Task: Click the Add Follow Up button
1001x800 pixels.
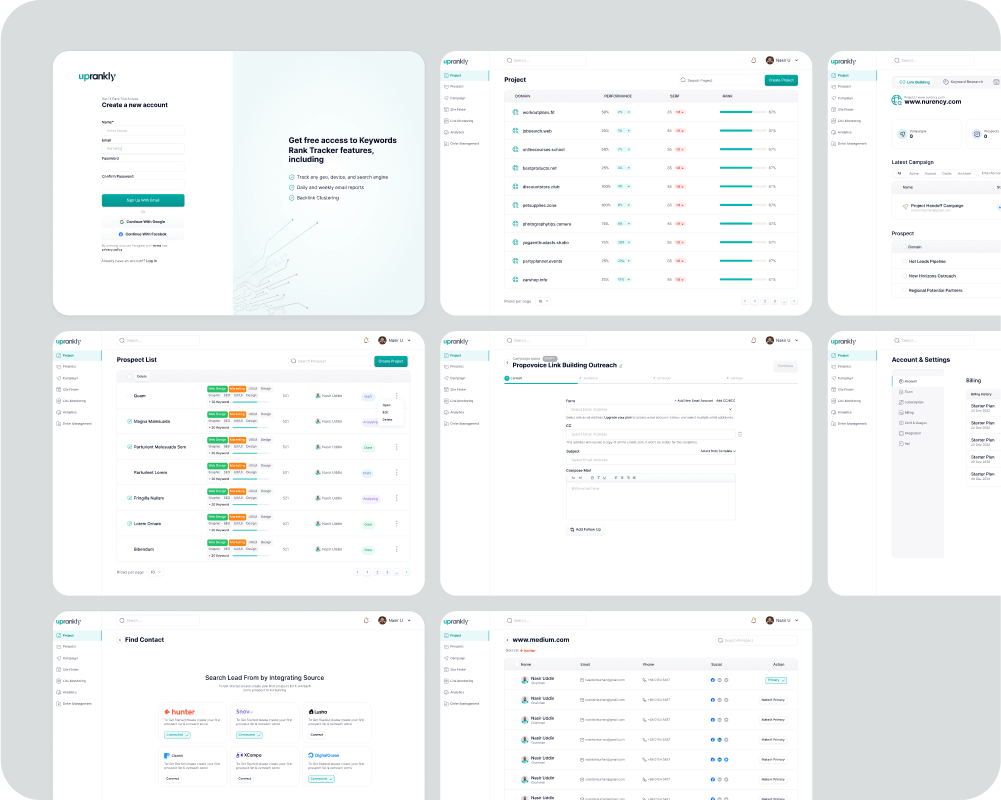Action: [586, 529]
